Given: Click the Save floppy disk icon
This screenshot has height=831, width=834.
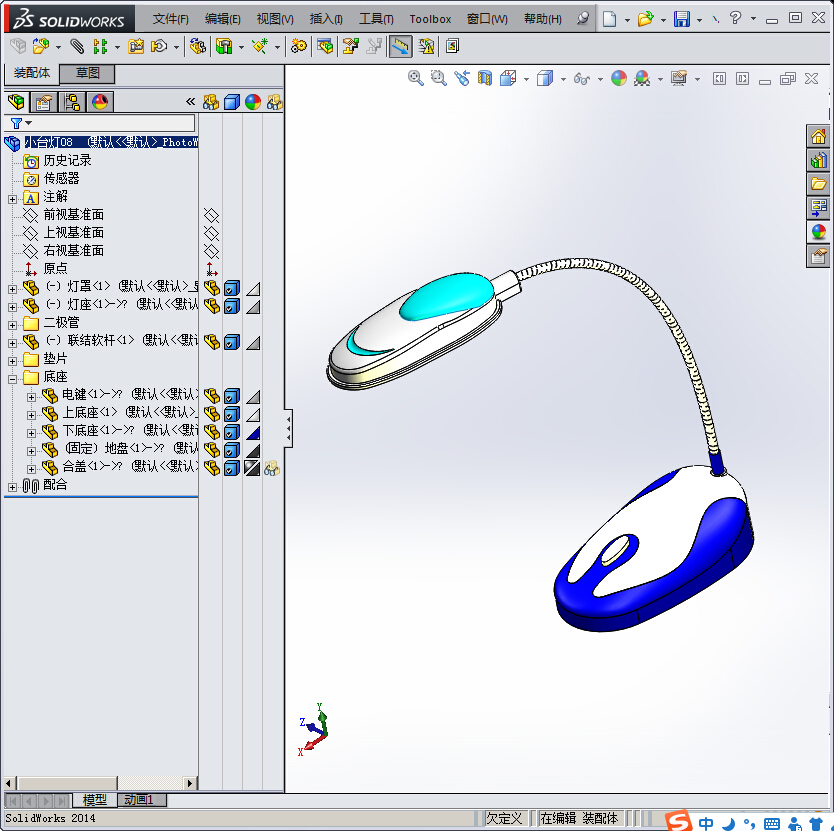Looking at the screenshot, I should coord(681,19).
